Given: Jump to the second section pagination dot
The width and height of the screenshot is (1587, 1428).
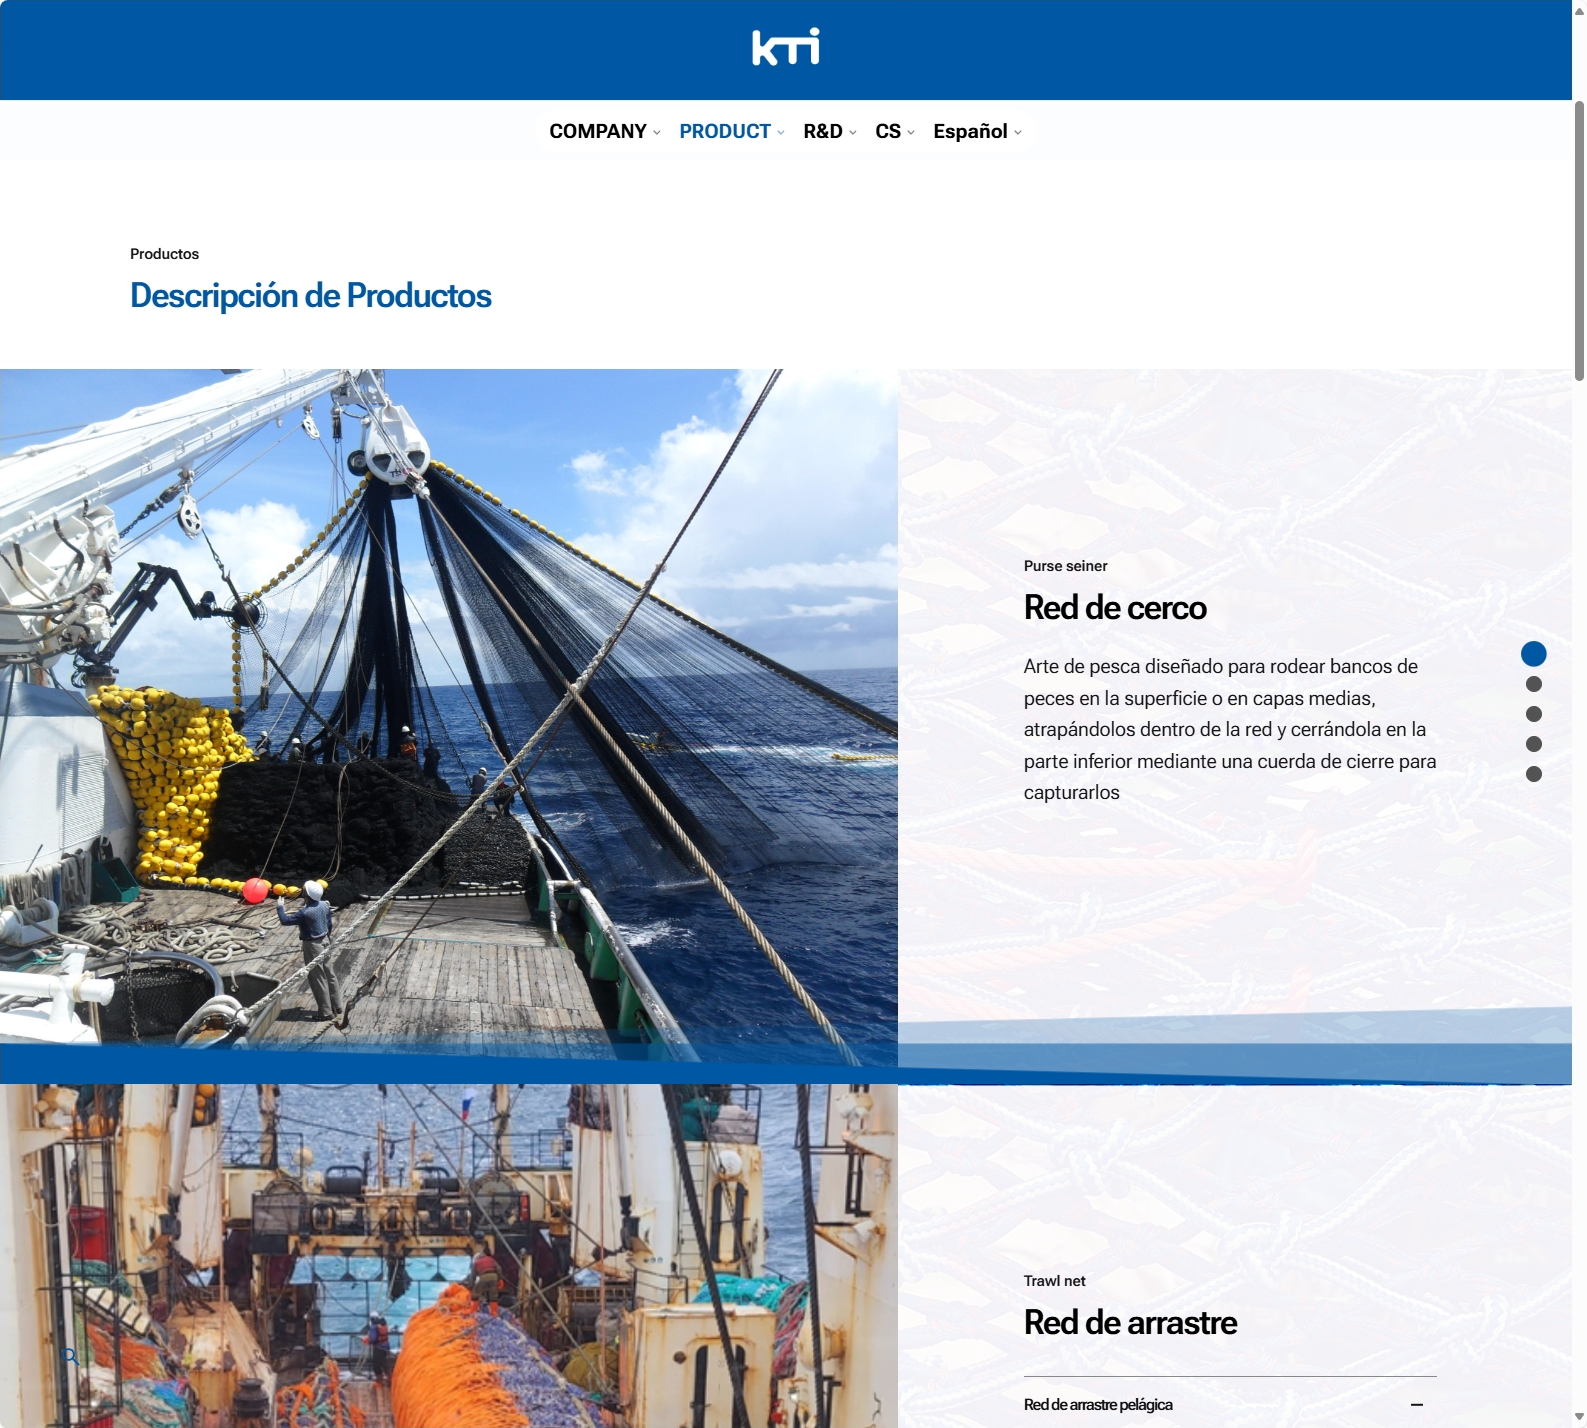Looking at the screenshot, I should coord(1533,684).
